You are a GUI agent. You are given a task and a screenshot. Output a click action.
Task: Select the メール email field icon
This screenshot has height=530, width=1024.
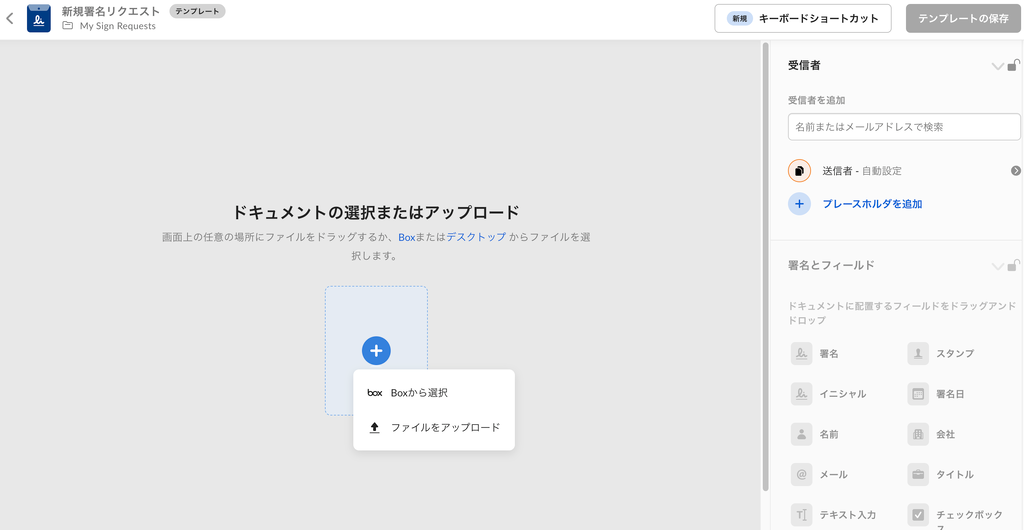[801, 474]
